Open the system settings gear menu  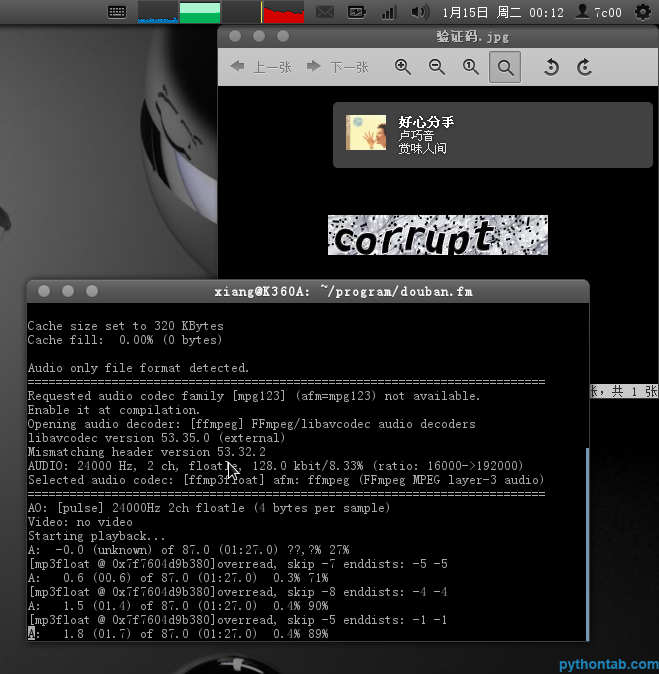pos(643,12)
